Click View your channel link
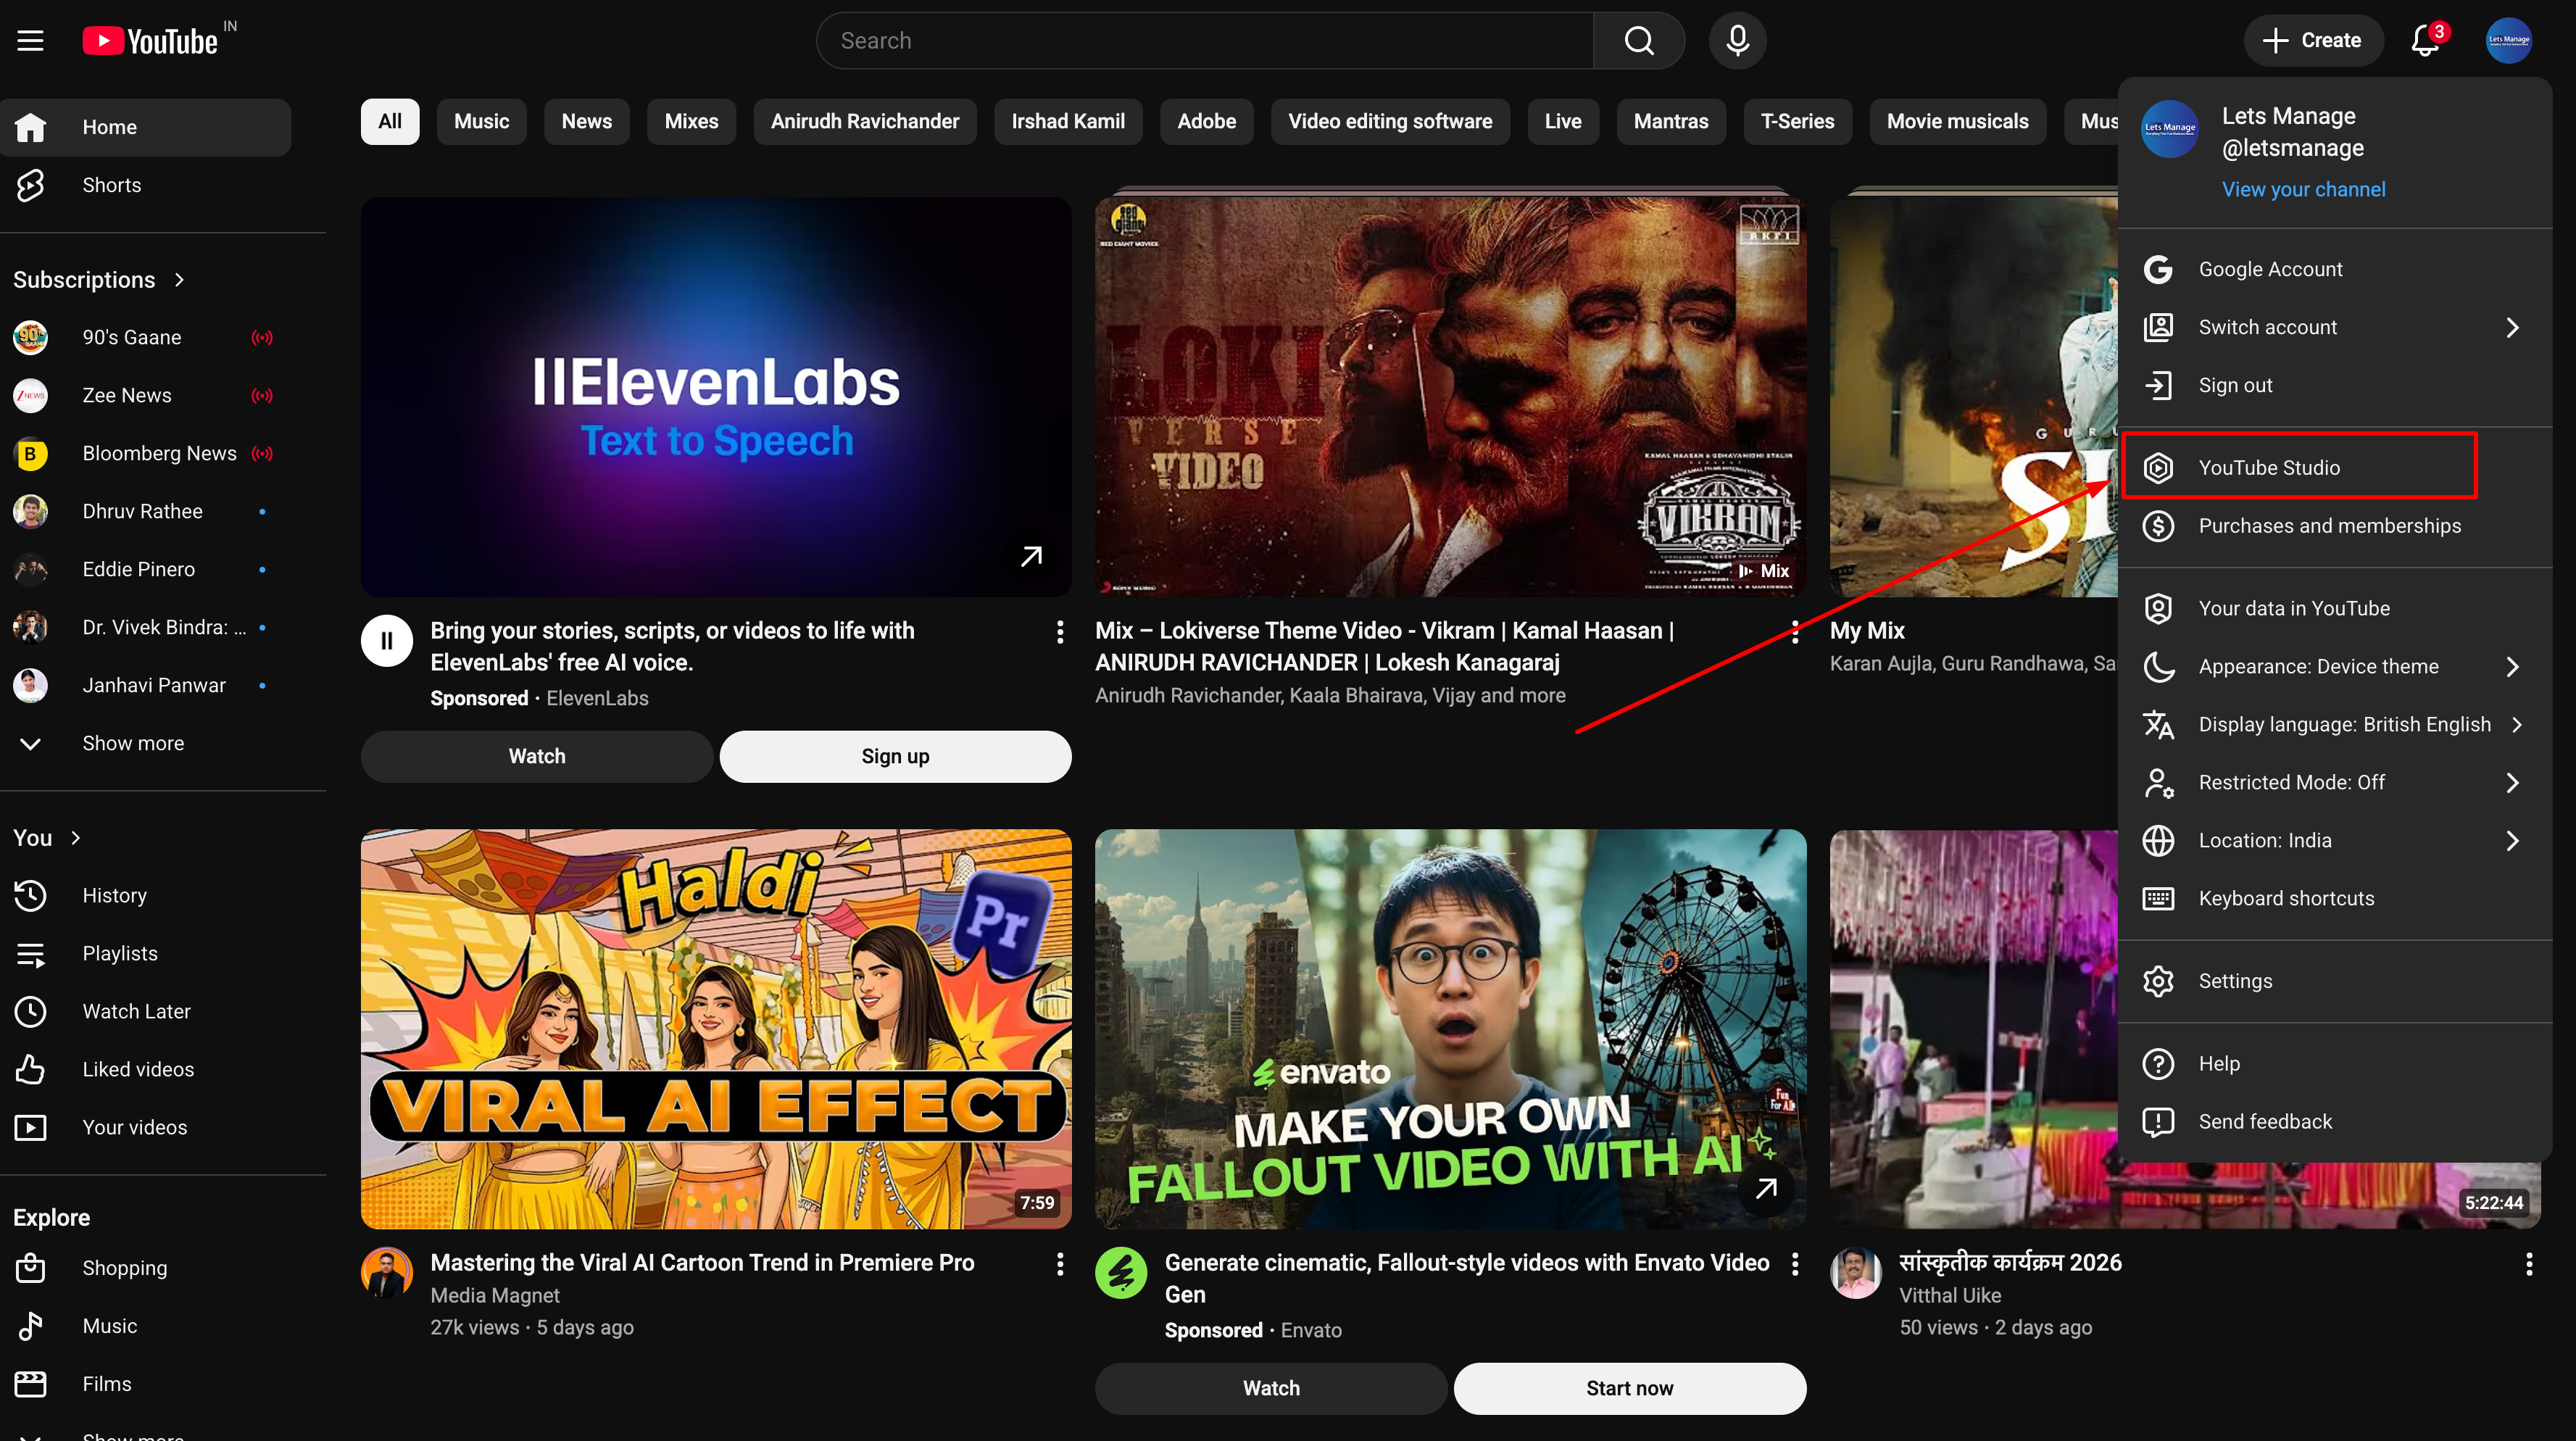Viewport: 2576px width, 1441px height. point(2302,189)
